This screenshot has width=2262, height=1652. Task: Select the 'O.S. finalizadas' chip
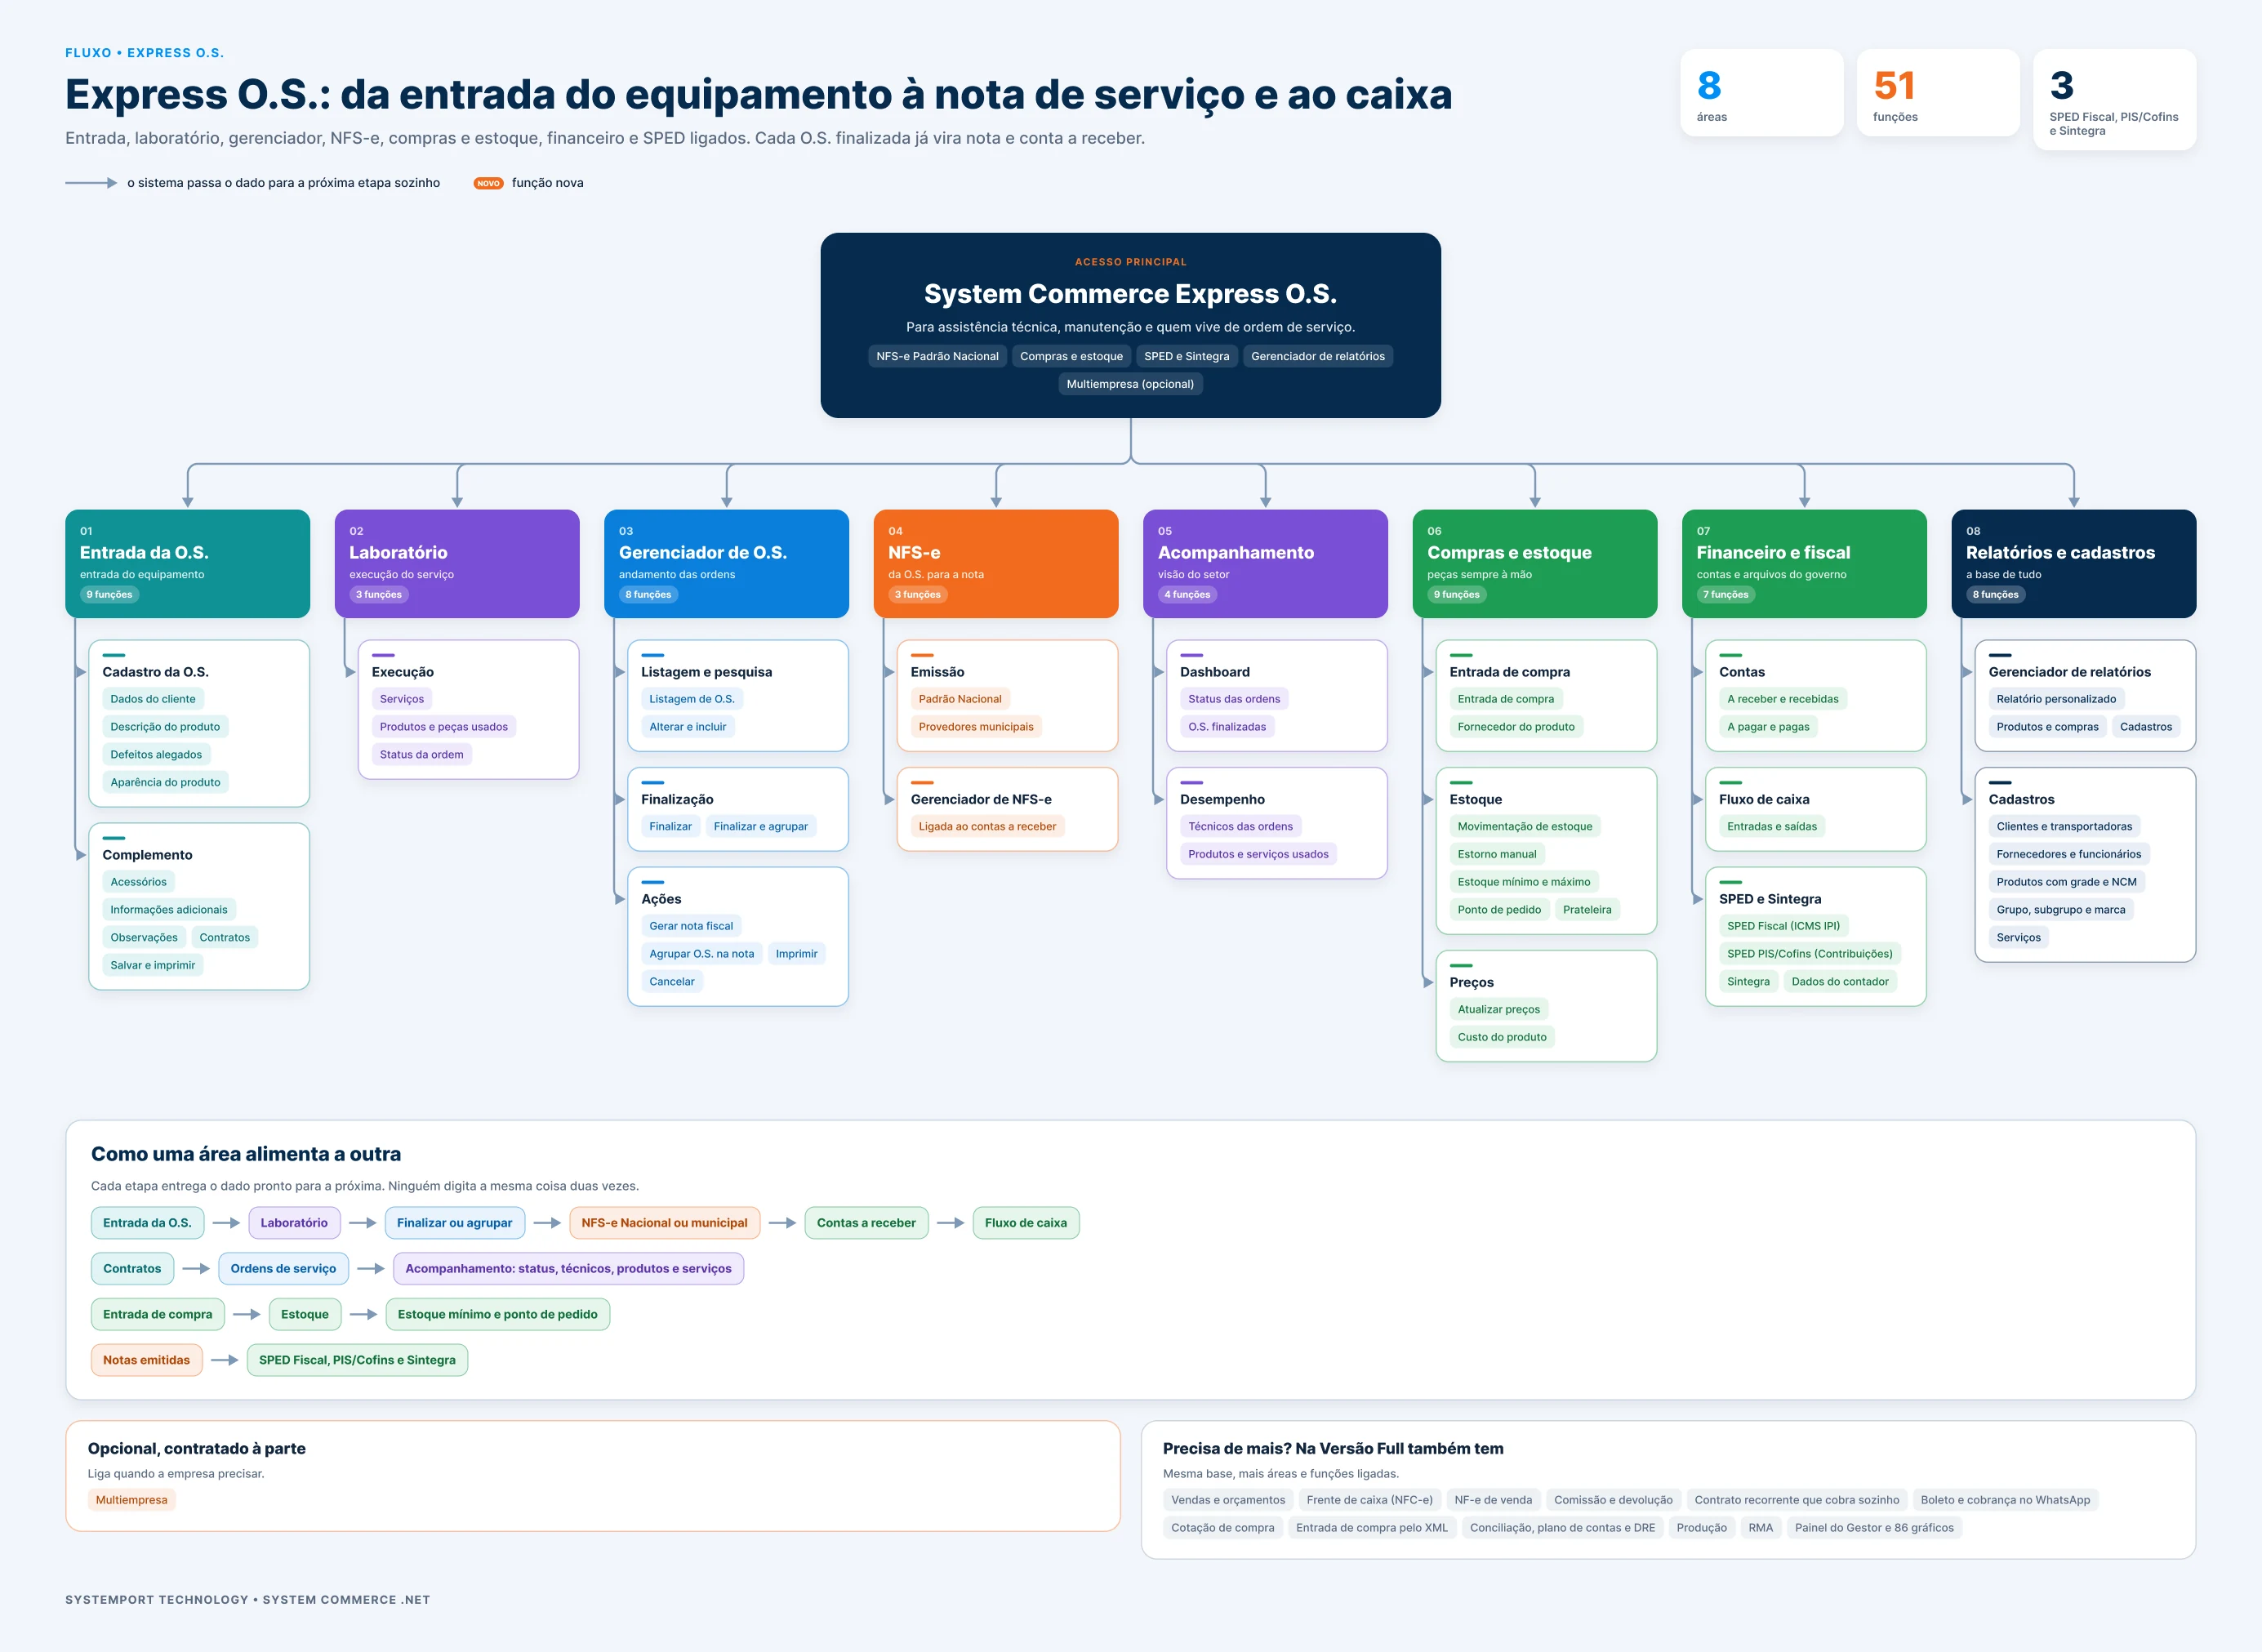click(x=1227, y=727)
